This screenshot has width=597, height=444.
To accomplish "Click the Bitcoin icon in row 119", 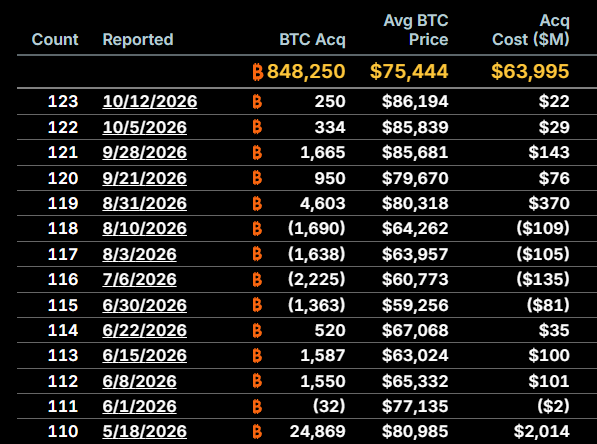I will [x=257, y=204].
